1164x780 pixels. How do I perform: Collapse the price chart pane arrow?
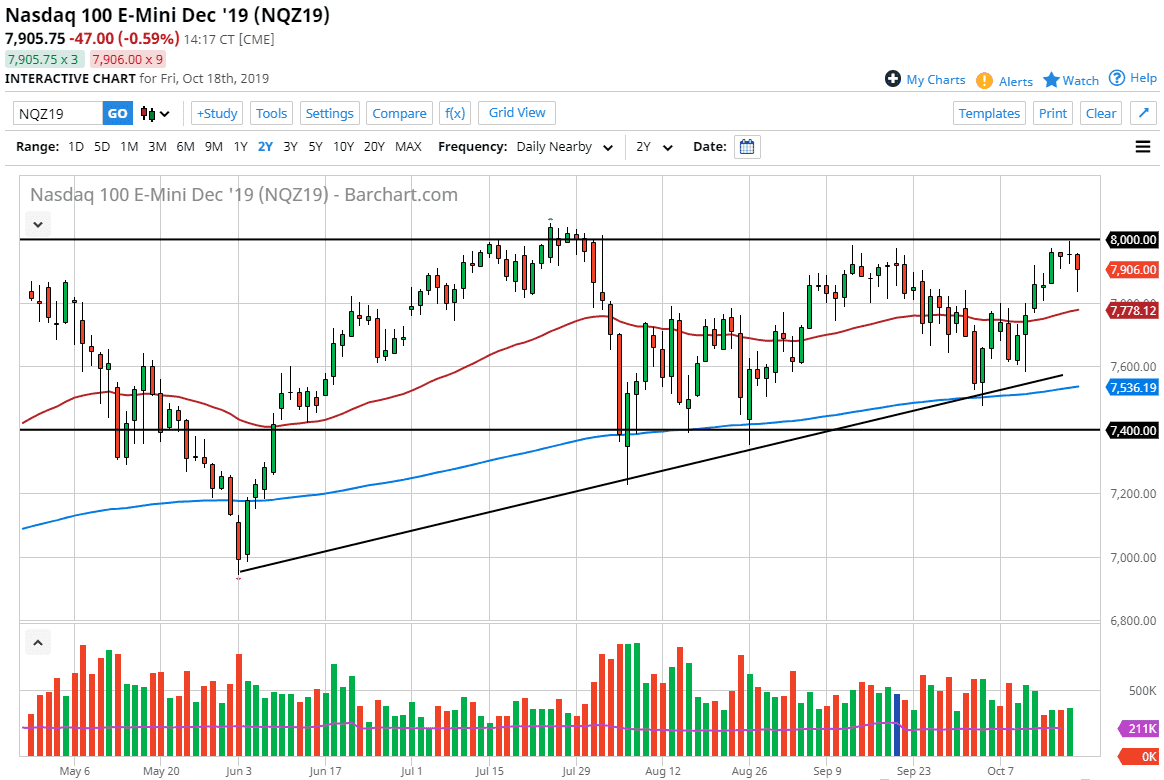(x=38, y=224)
